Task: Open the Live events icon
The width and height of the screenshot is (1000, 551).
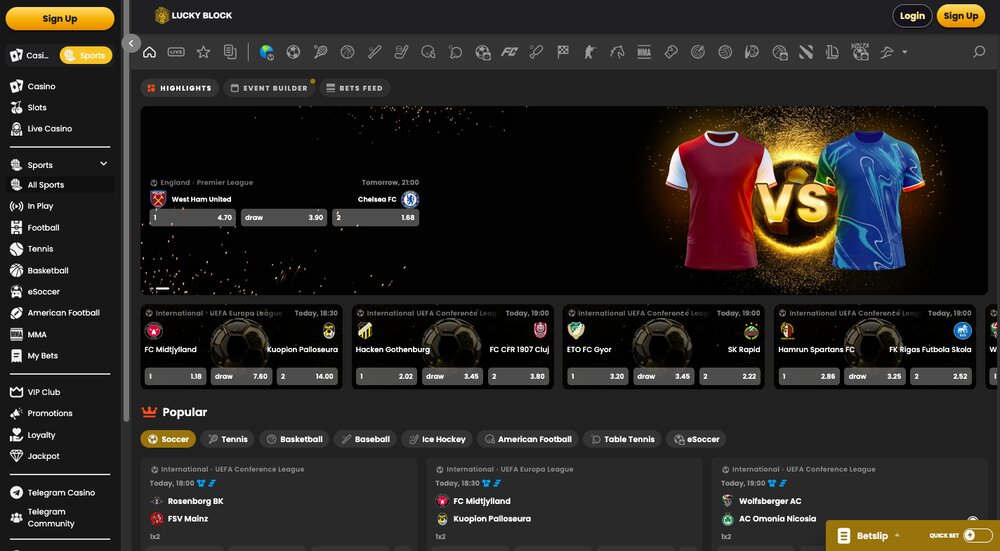Action: coord(176,52)
